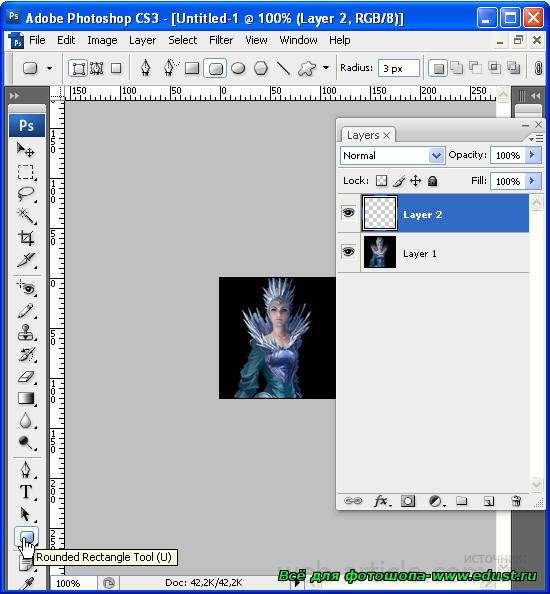Choose Rounded Rectangle in options bar
Image resolution: width=550 pixels, height=594 pixels.
[x=215, y=69]
